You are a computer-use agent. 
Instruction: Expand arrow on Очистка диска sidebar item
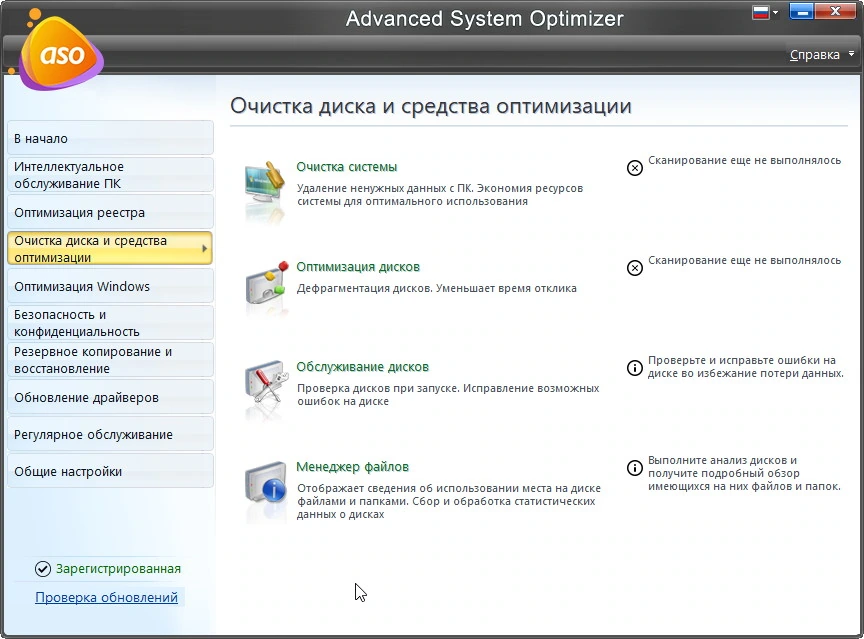tap(204, 248)
